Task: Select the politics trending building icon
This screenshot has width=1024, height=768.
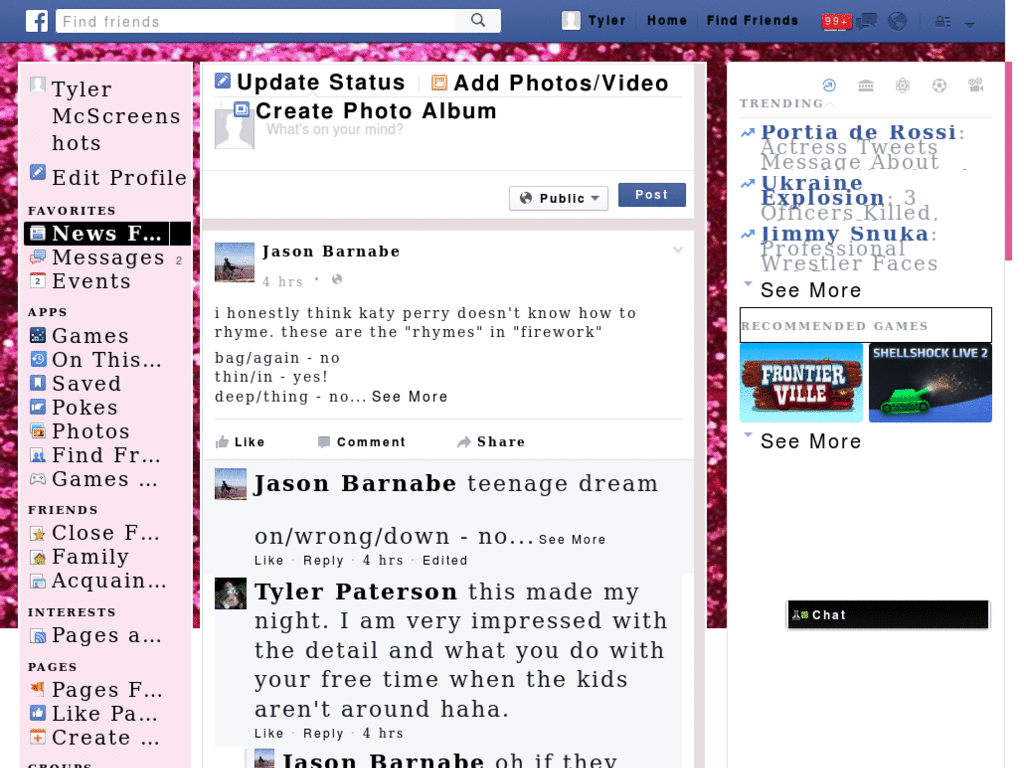Action: pos(866,85)
